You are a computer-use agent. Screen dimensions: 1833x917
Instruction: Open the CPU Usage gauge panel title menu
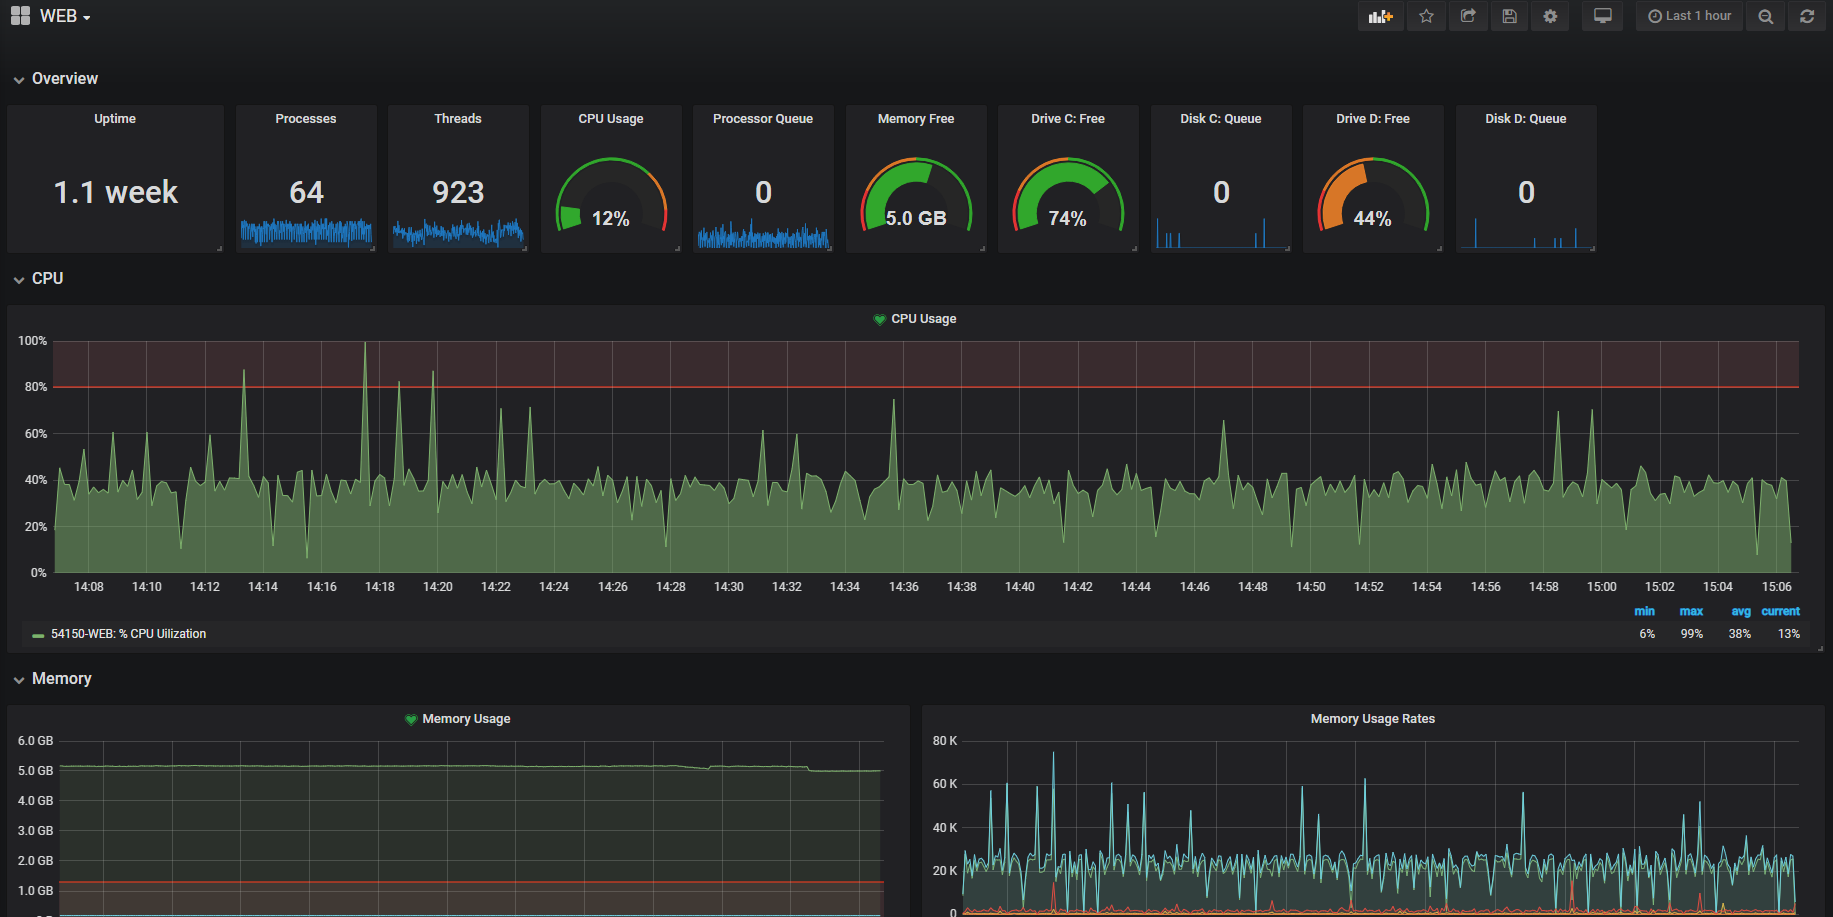point(611,119)
